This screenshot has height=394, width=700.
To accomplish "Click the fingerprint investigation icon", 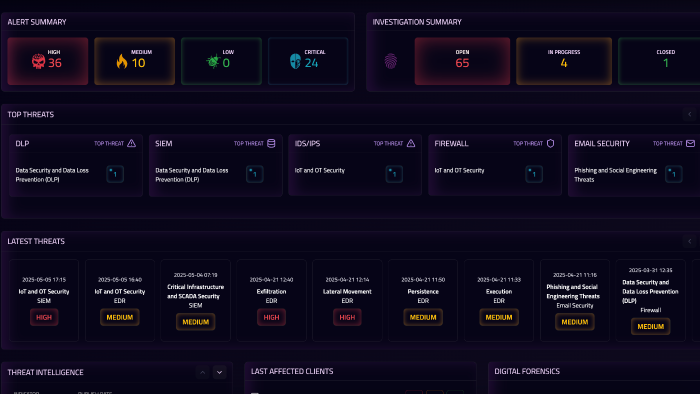I will click(x=391, y=61).
